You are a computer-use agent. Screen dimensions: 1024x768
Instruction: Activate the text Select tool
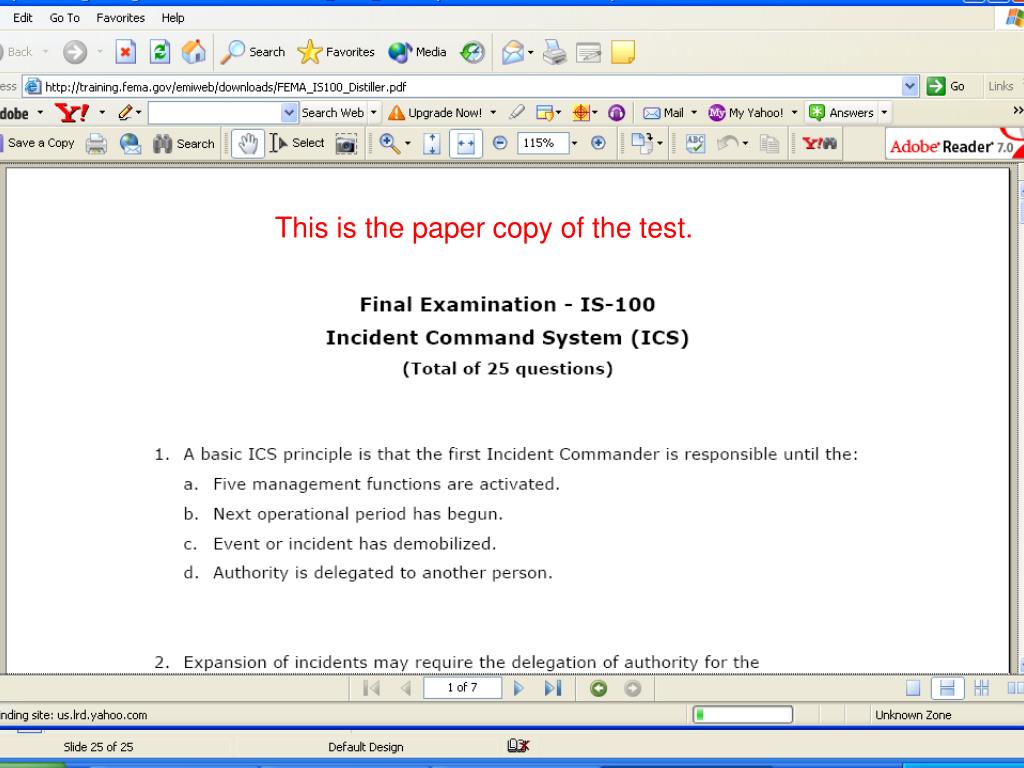298,143
